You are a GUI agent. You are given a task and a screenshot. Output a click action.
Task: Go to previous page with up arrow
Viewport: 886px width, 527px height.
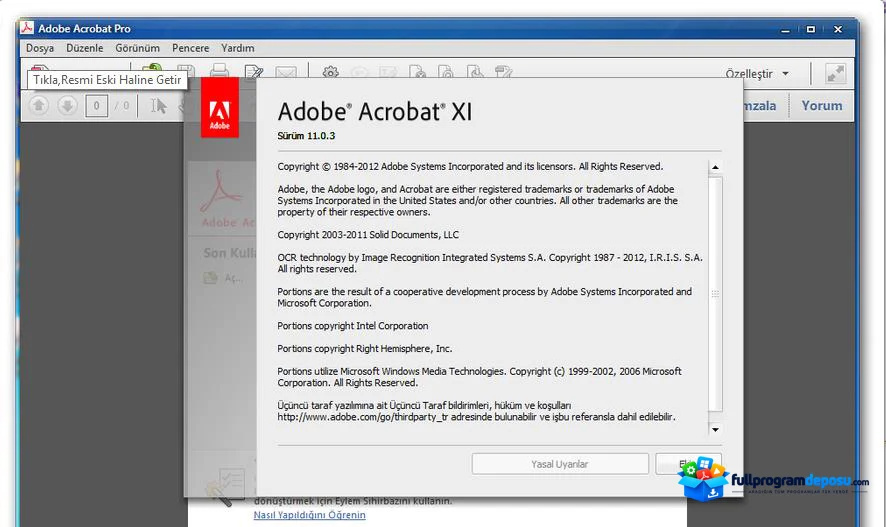[38, 106]
